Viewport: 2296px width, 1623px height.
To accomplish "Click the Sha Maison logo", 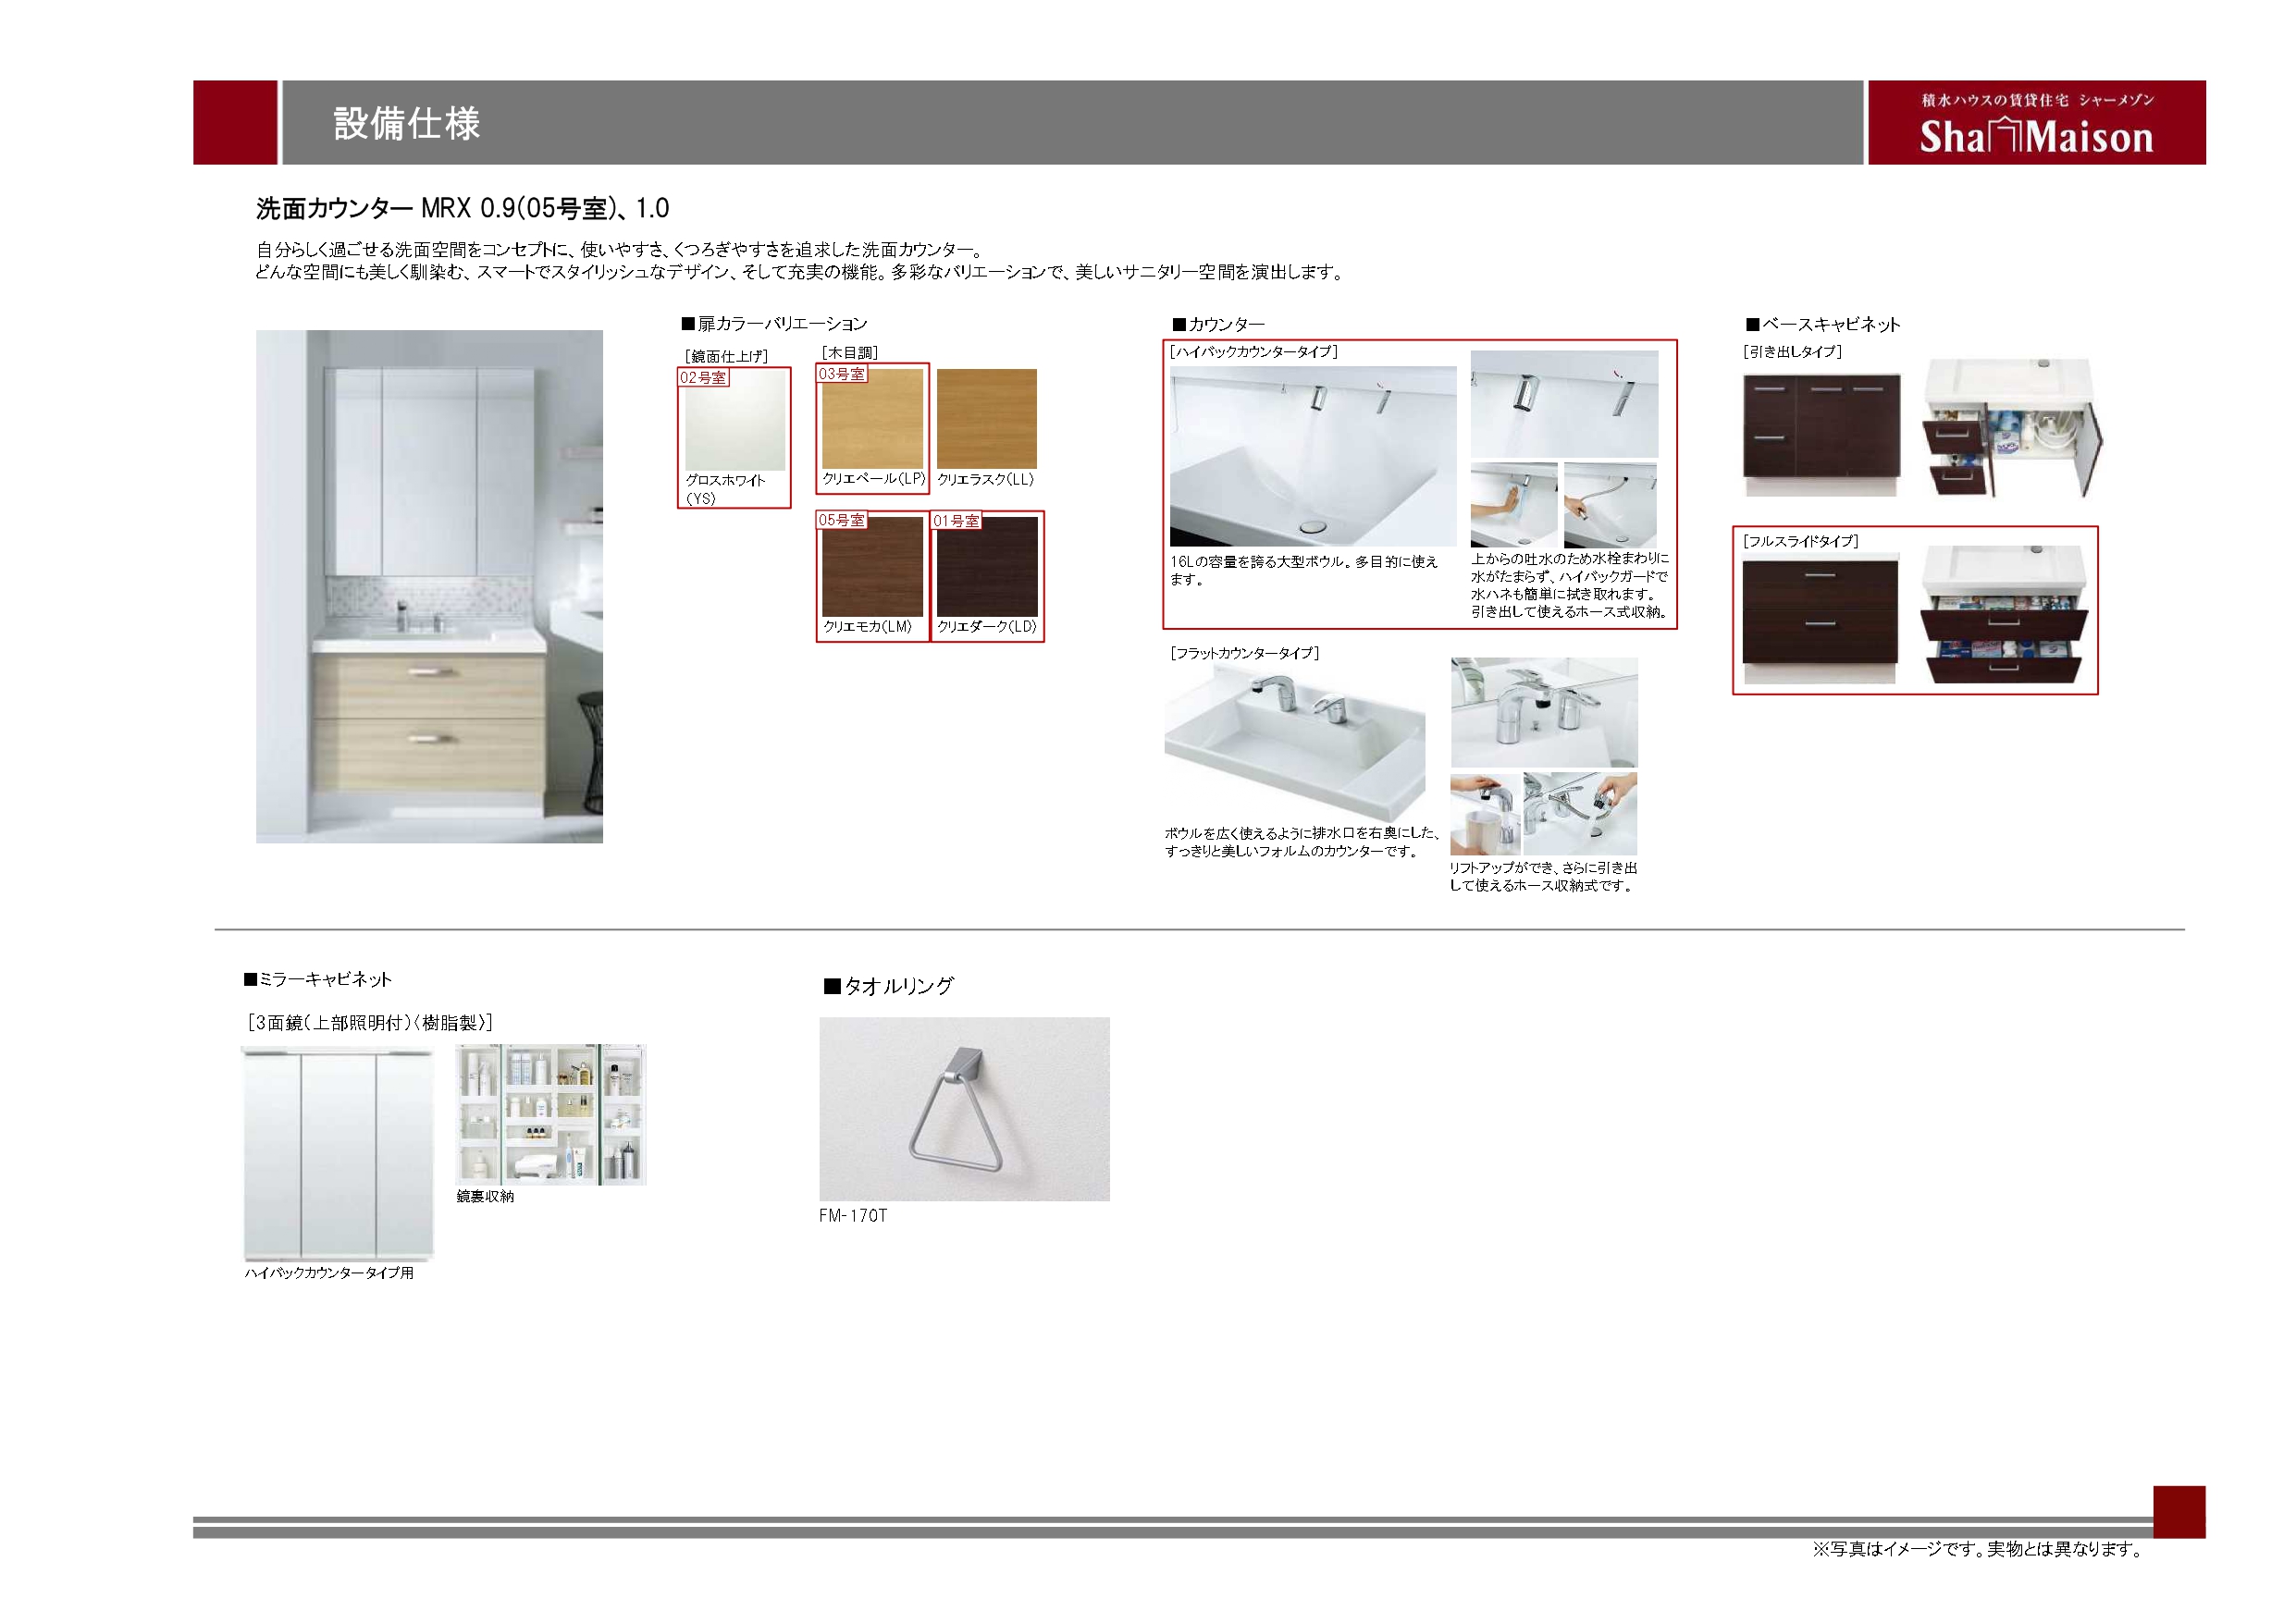I will coord(2036,123).
